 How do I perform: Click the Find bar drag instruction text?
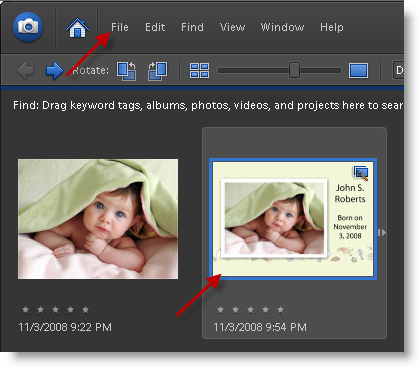pos(208,105)
